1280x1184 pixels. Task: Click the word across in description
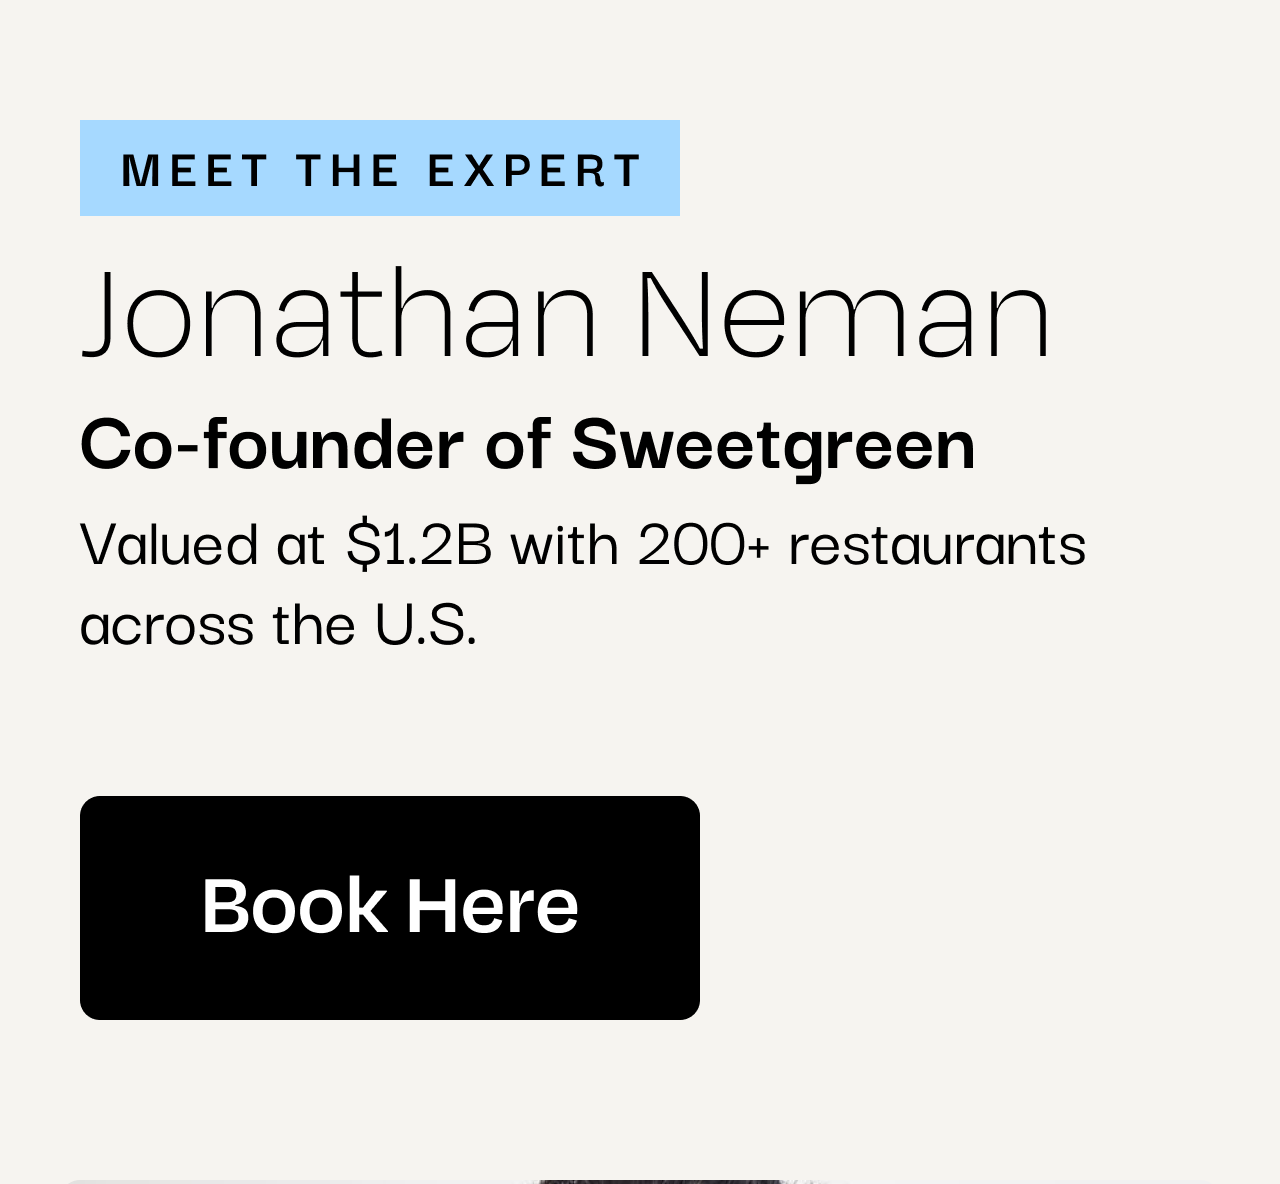[x=167, y=625]
